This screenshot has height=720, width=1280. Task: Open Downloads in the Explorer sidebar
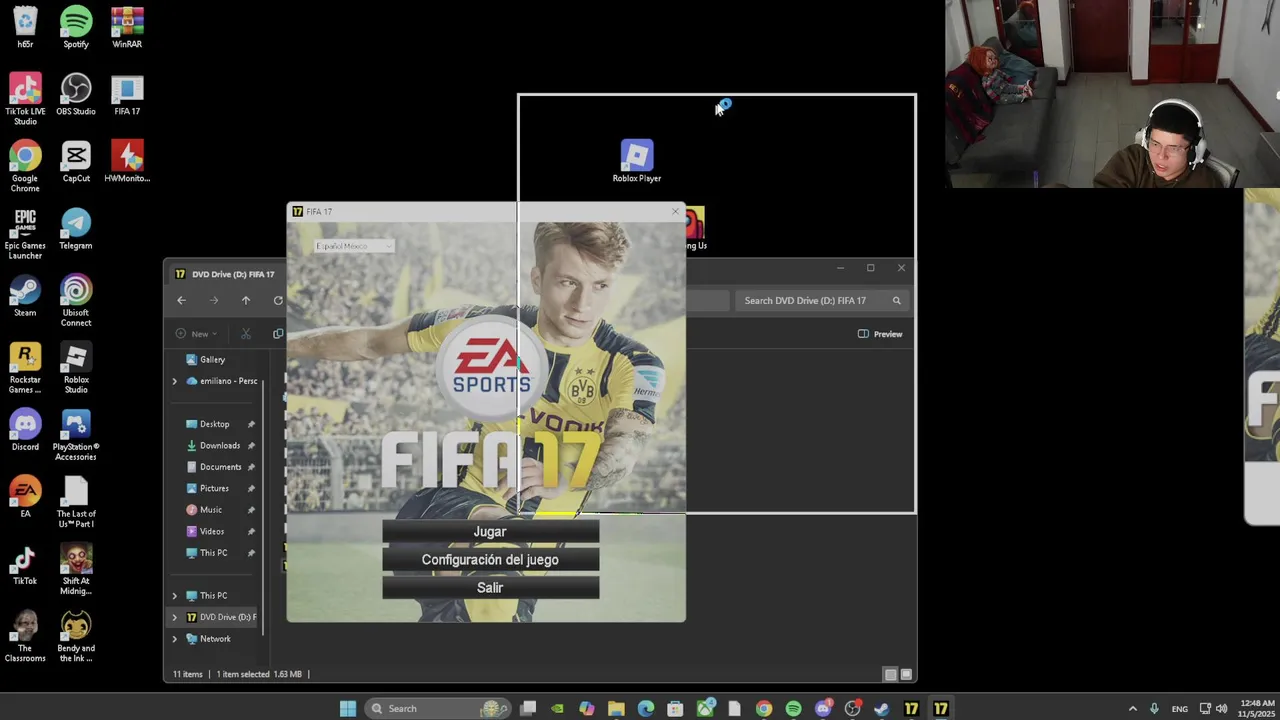coord(219,446)
